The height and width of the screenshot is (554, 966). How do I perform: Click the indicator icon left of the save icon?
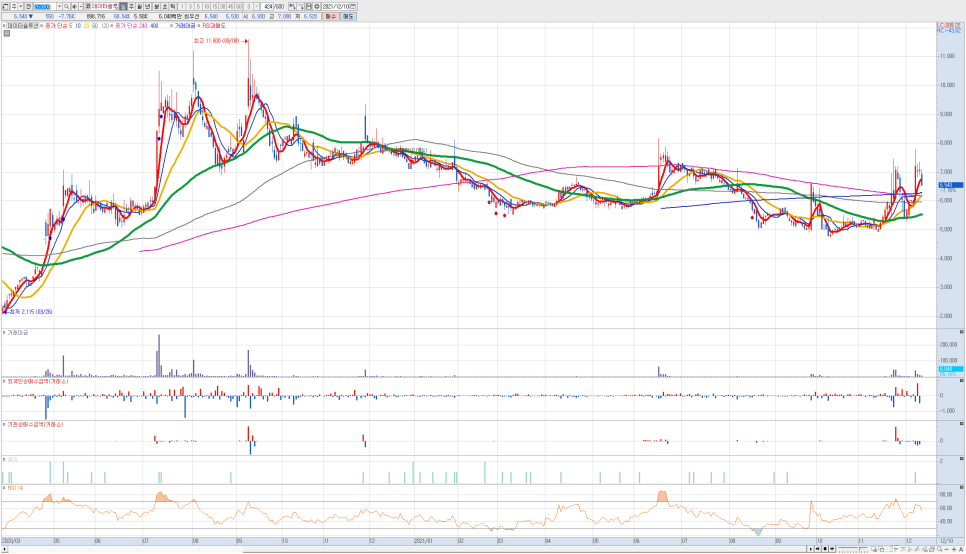point(300,6)
